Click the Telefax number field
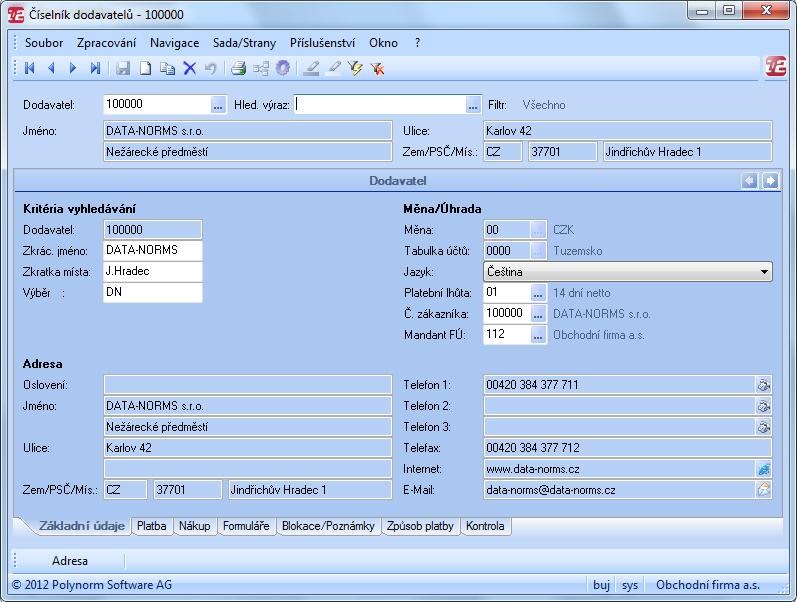 point(627,448)
